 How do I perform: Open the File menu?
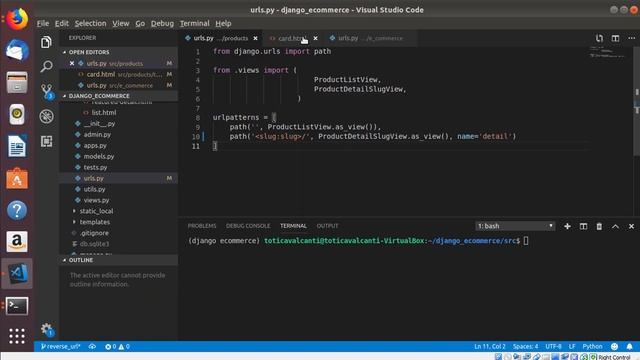coord(43,23)
